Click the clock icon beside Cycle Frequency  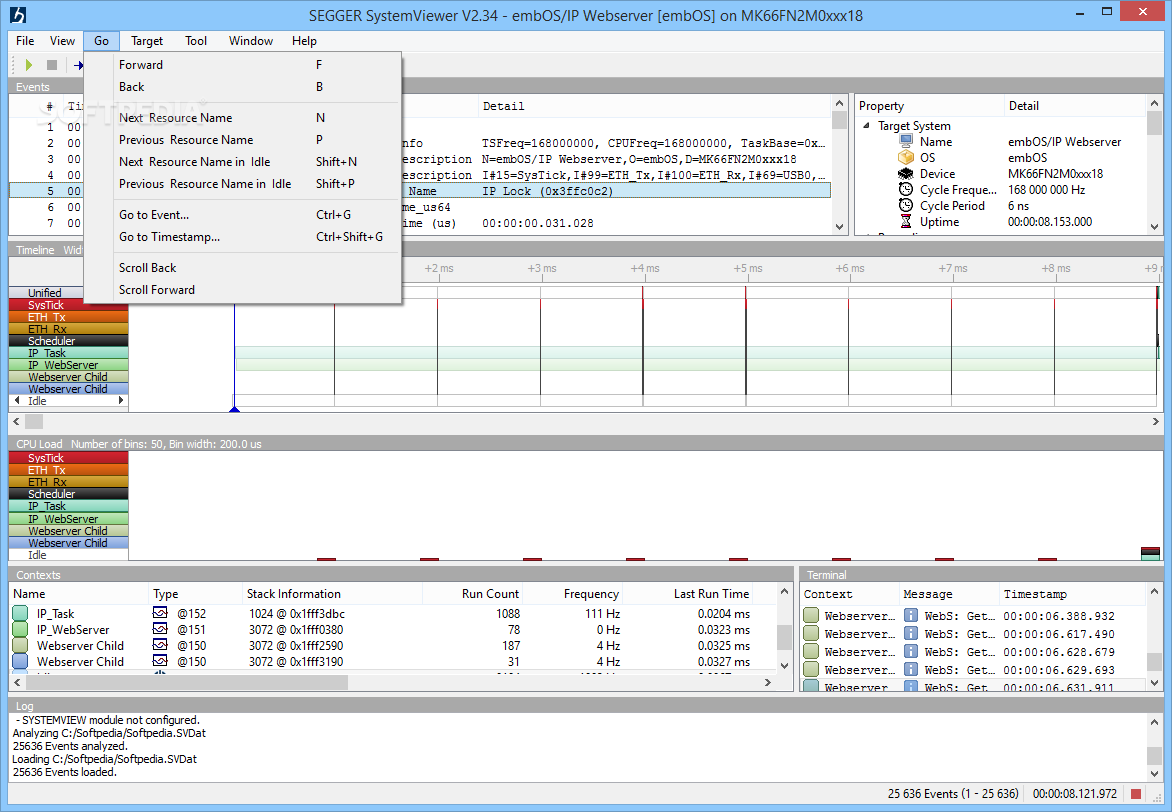click(x=906, y=189)
